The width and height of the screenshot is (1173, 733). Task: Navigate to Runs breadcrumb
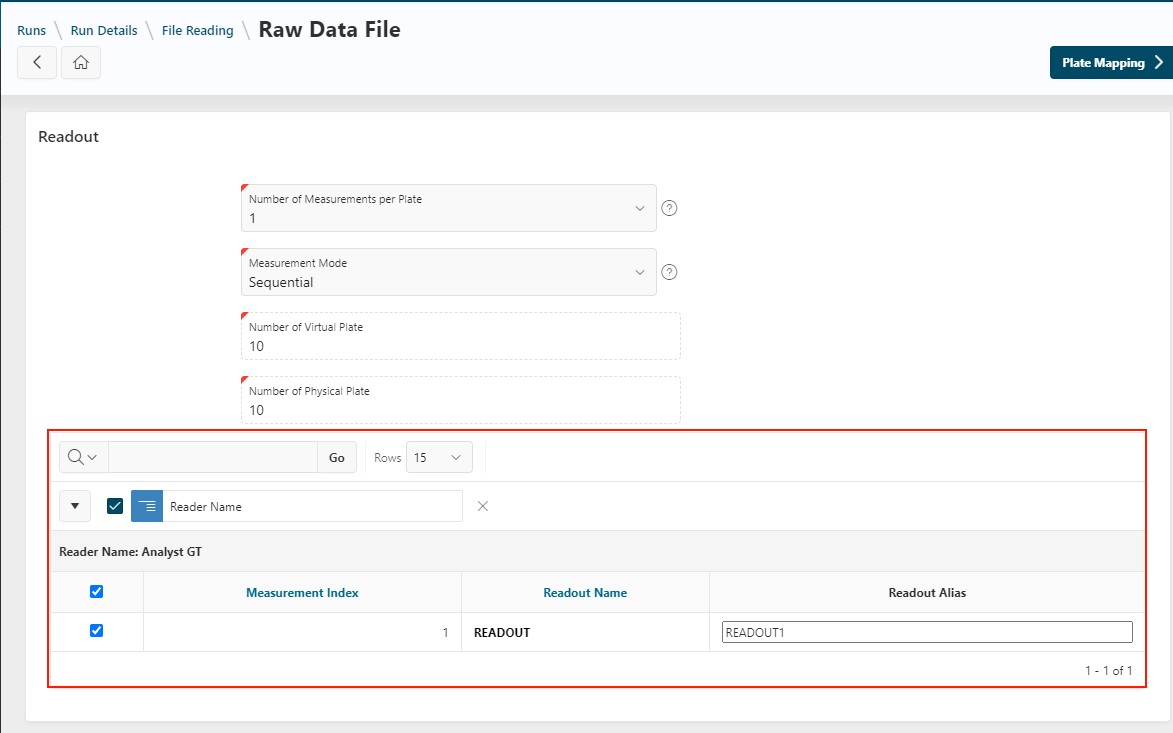click(31, 31)
